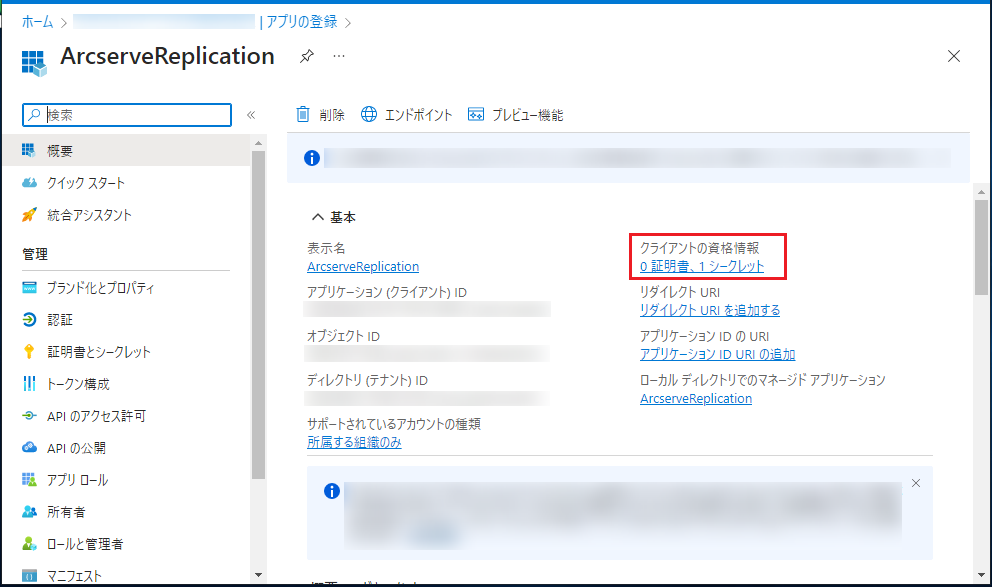Collapse the 基本 section chevron
This screenshot has height=587, width=992.
[x=317, y=217]
